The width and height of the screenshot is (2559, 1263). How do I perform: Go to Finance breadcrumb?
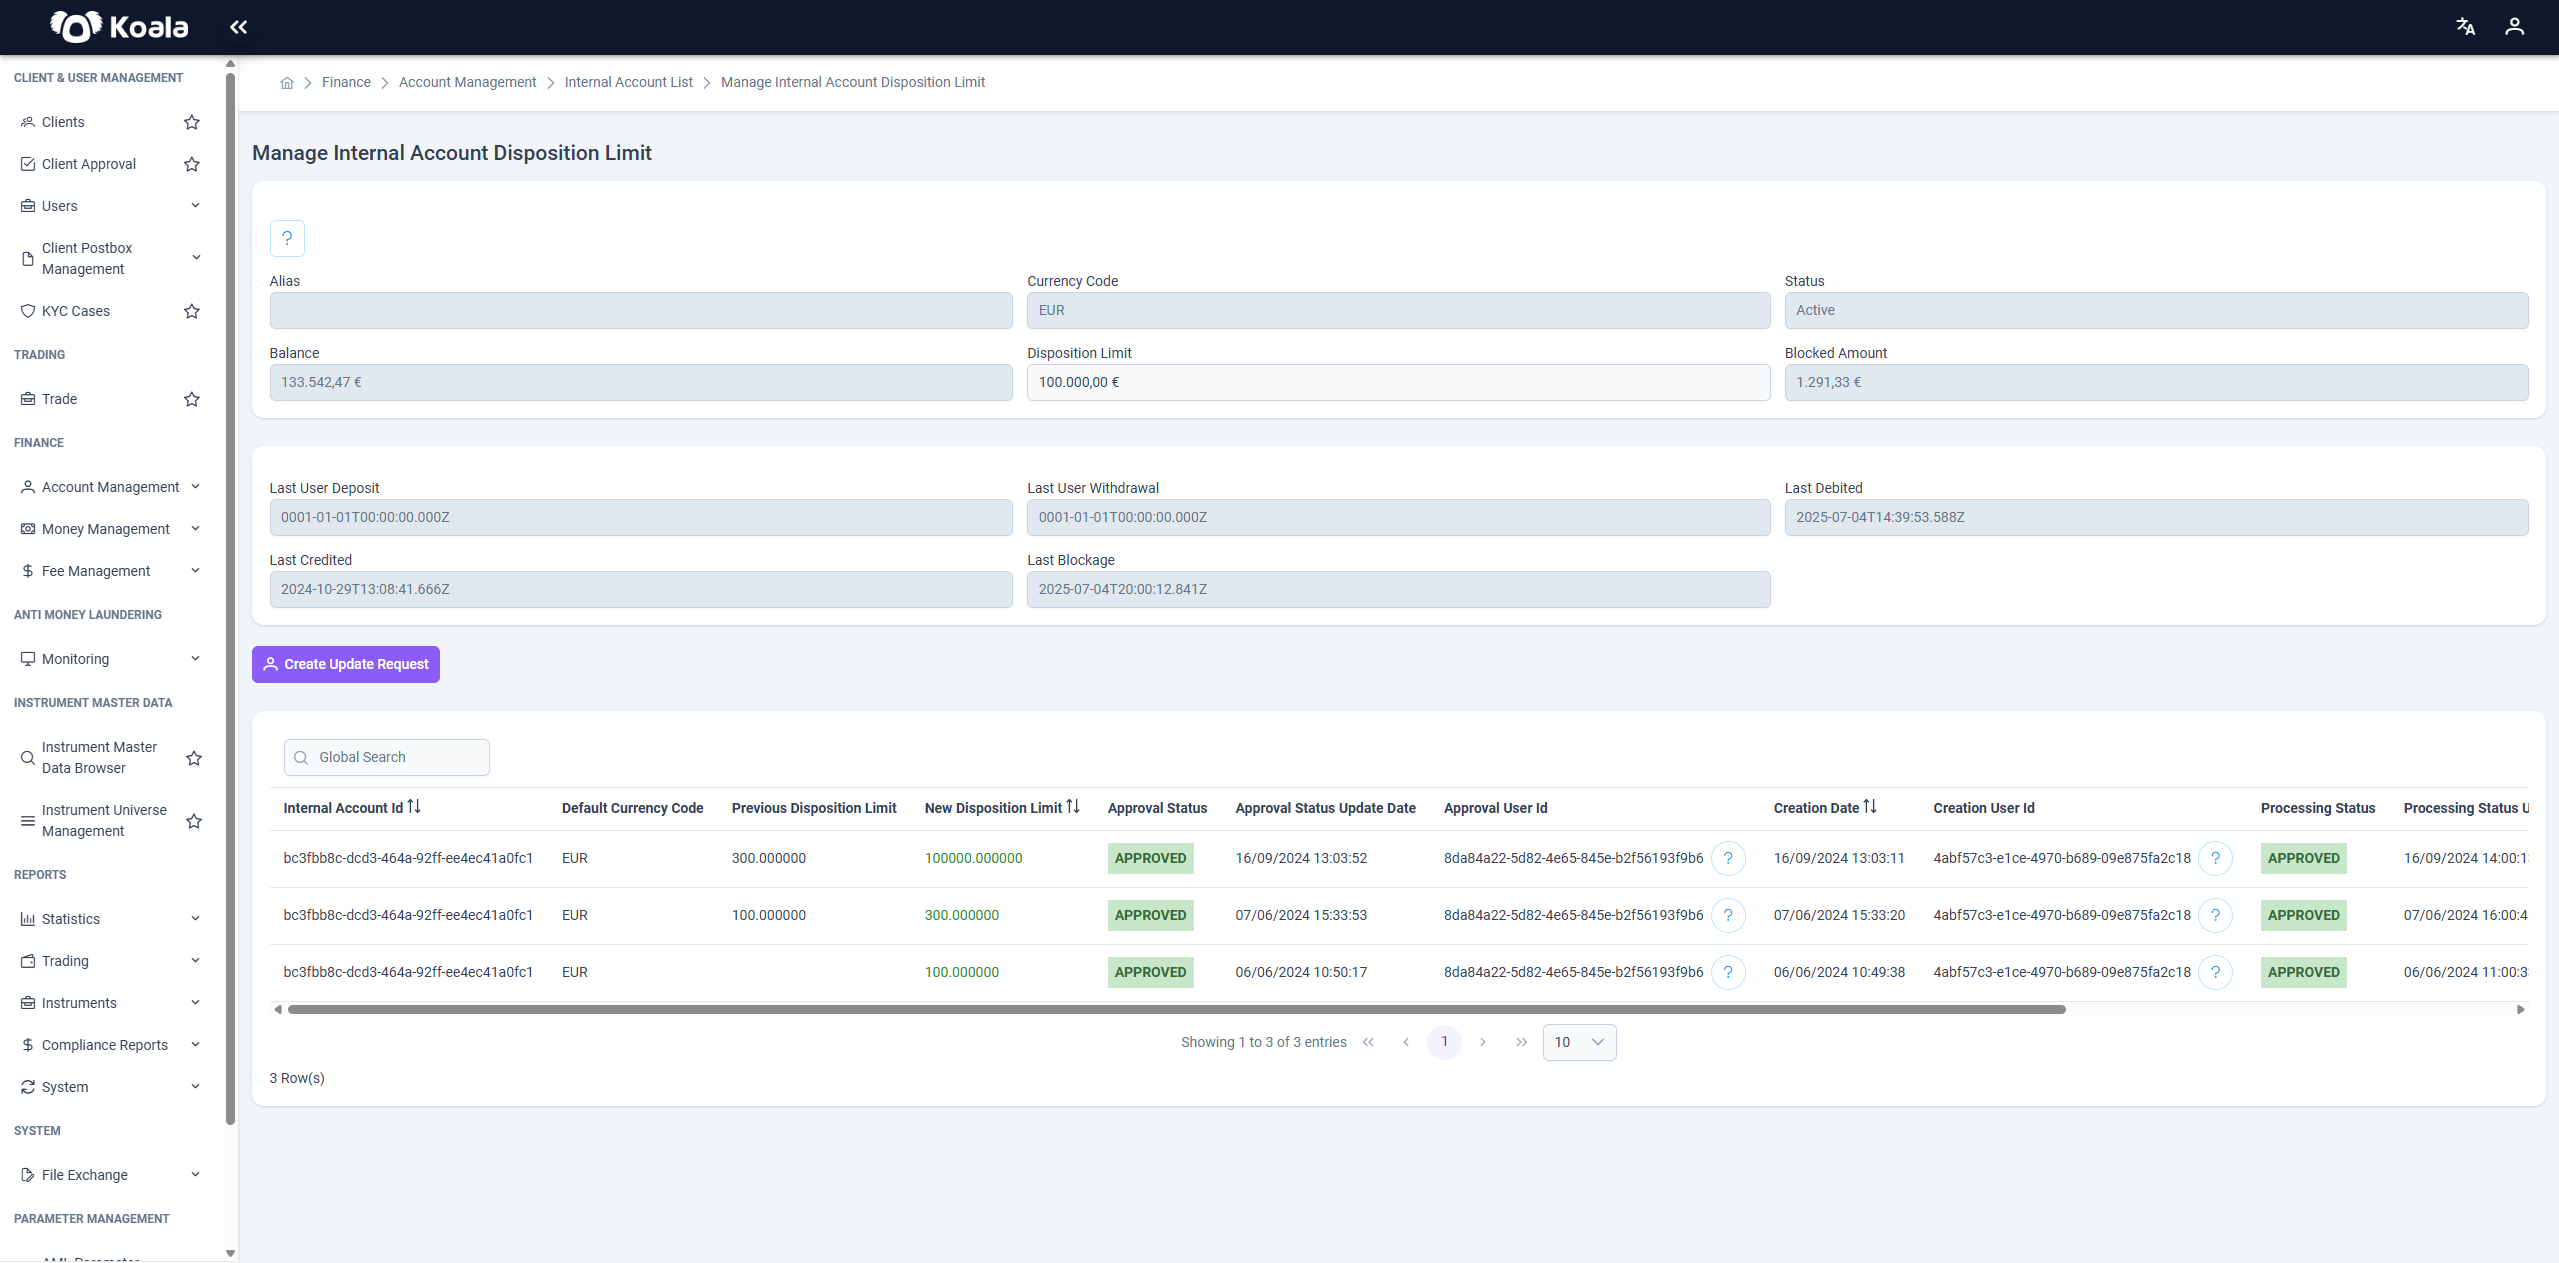click(346, 83)
